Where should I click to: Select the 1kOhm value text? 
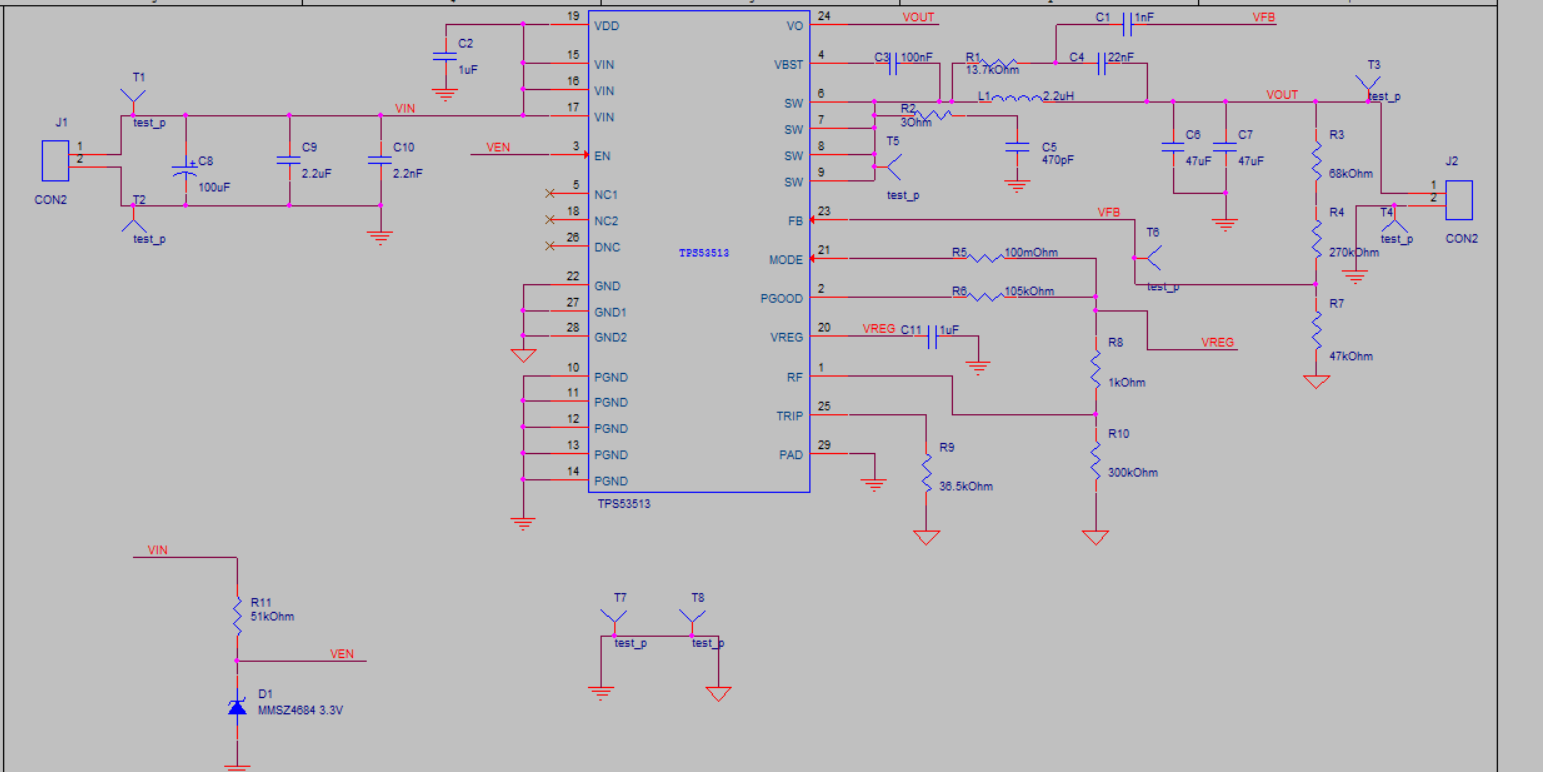click(1127, 383)
